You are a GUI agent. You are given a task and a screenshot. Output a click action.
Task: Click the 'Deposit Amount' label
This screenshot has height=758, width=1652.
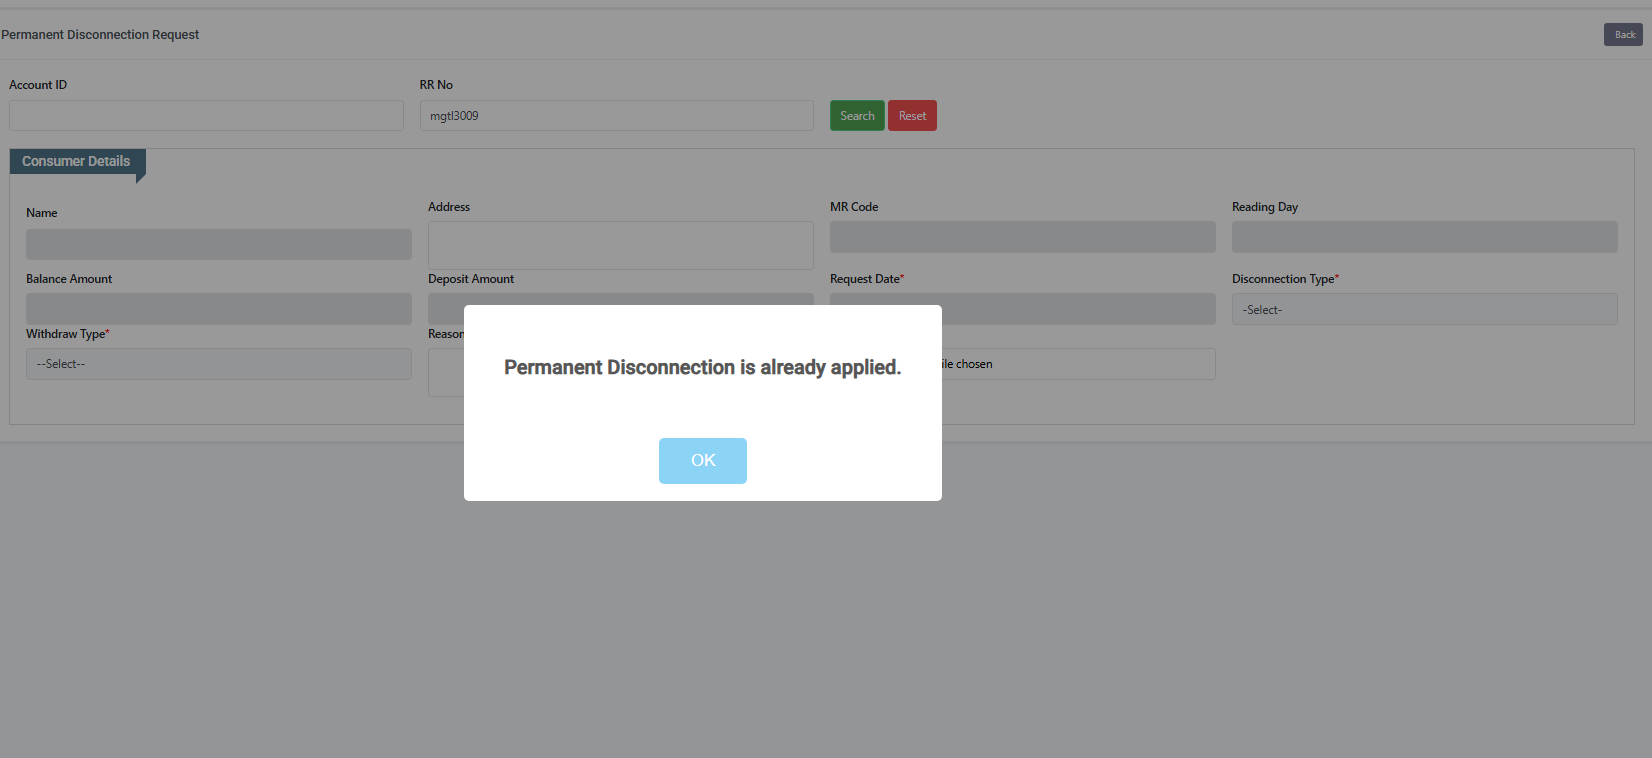[471, 279]
